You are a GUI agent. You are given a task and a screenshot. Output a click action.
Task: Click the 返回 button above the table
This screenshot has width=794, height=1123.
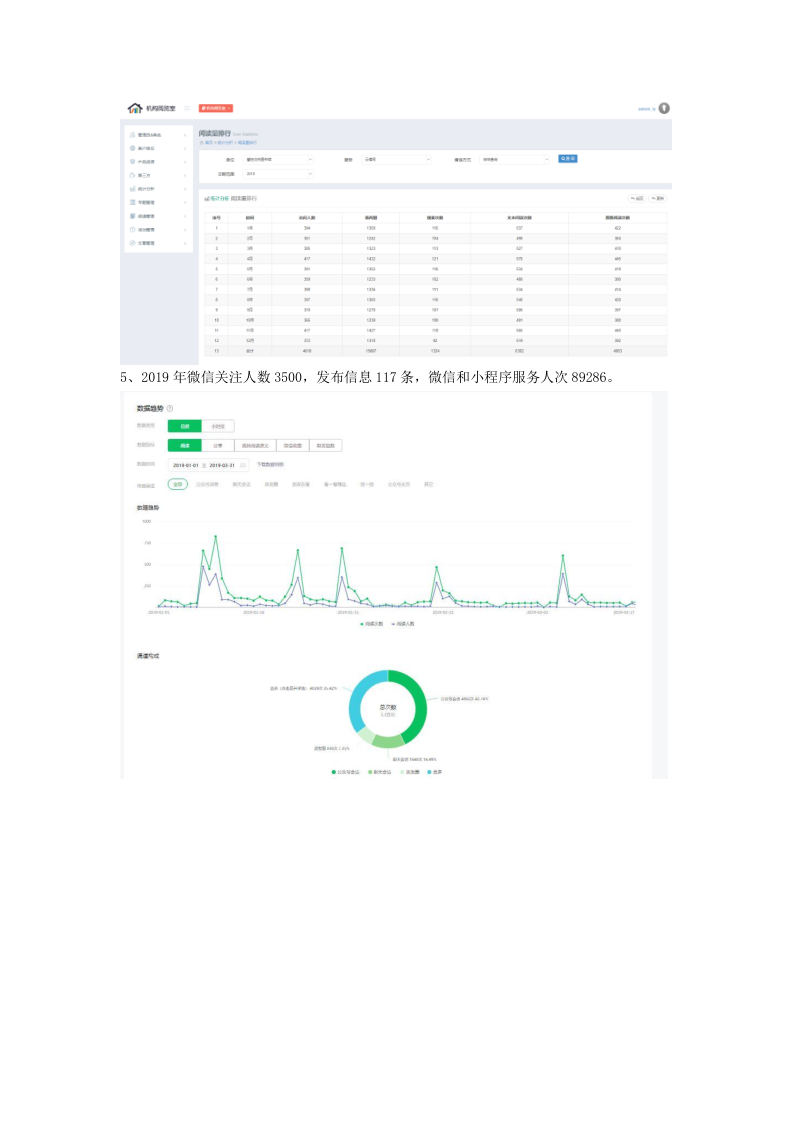[x=636, y=198]
